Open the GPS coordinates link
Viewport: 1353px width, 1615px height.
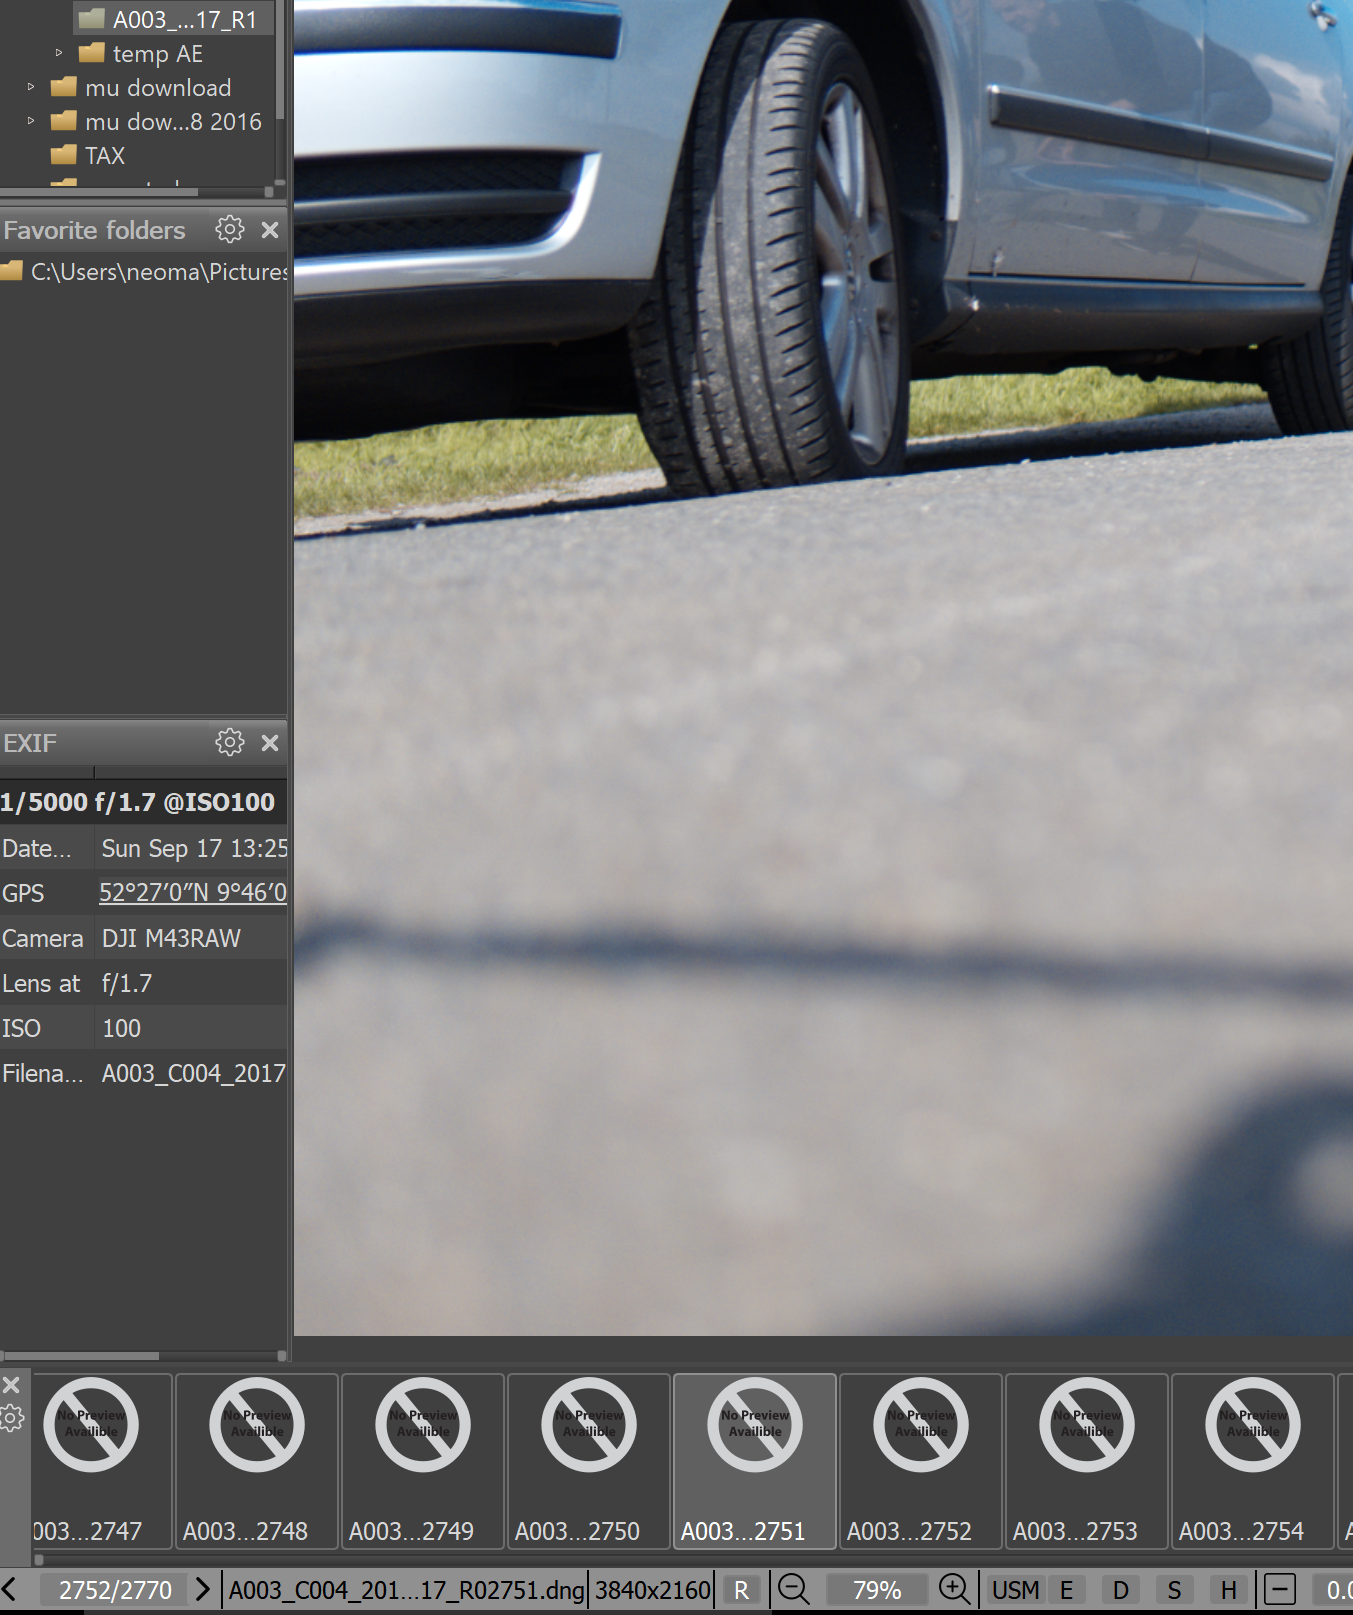click(192, 893)
